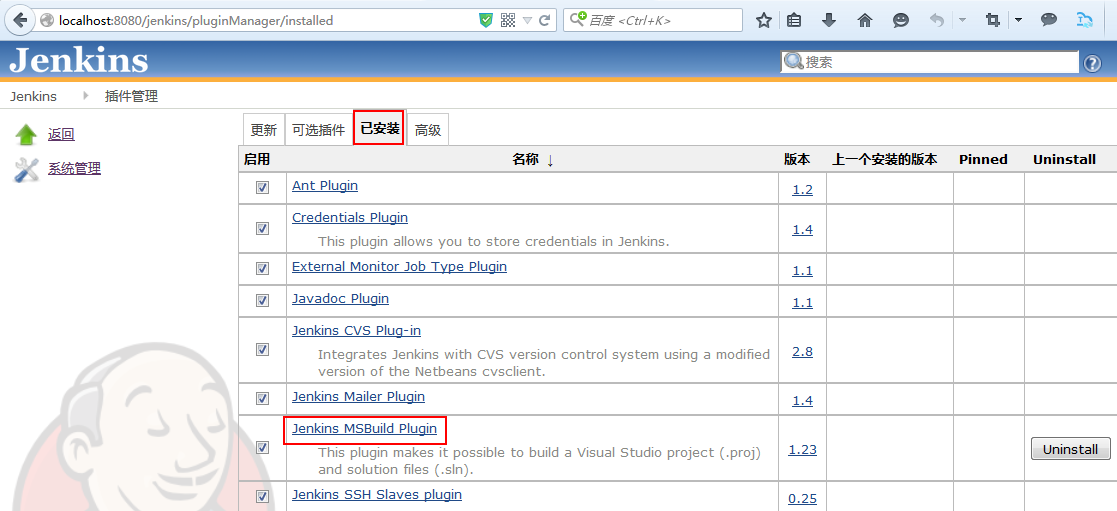Click the globe site identity icon
Image resolution: width=1117 pixels, height=511 pixels.
[x=48, y=21]
